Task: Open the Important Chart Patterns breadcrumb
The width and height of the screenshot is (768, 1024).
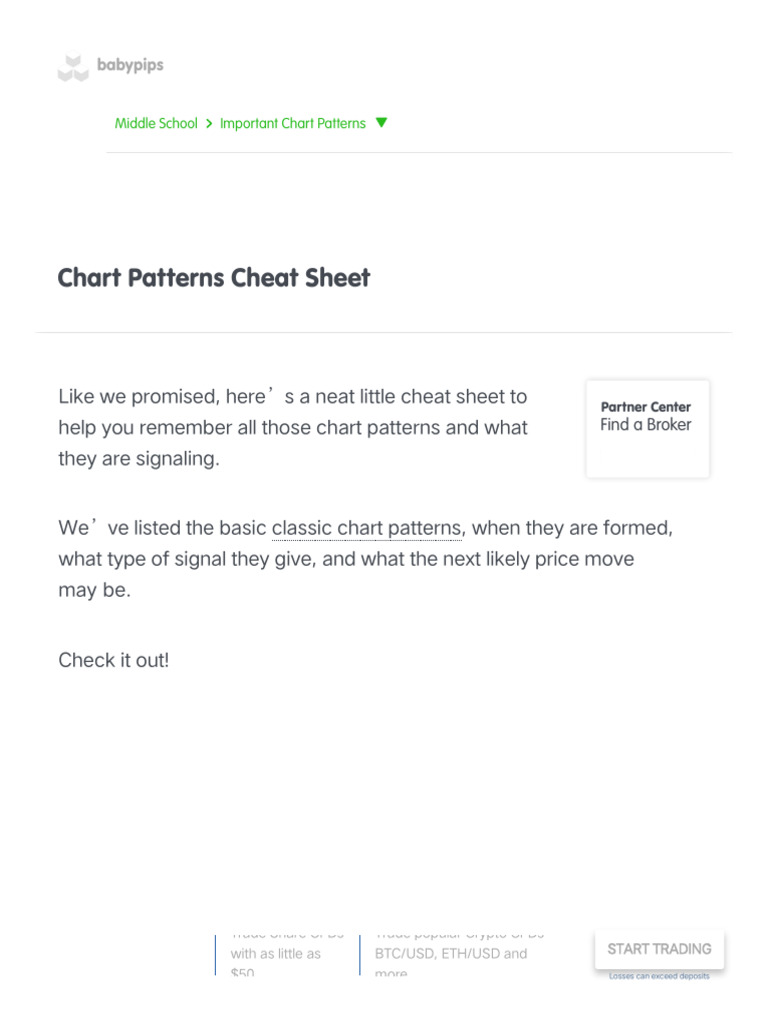Action: (x=292, y=124)
